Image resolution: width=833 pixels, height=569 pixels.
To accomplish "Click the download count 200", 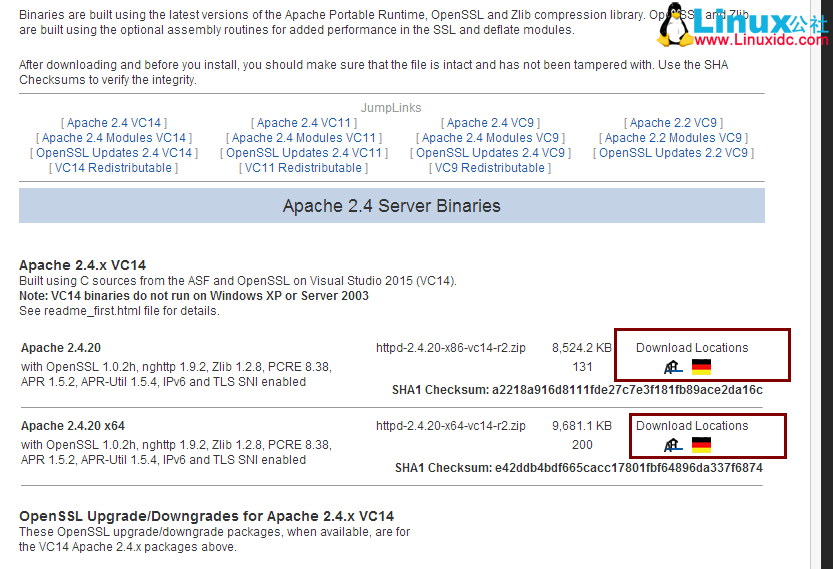I will (582, 445).
